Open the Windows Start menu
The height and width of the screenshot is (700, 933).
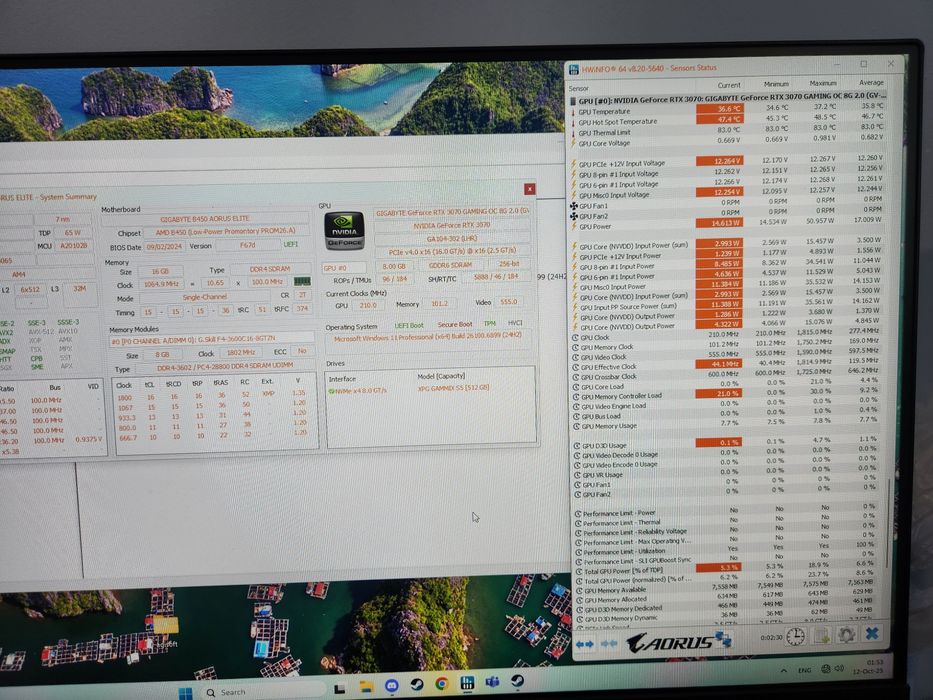pos(186,693)
